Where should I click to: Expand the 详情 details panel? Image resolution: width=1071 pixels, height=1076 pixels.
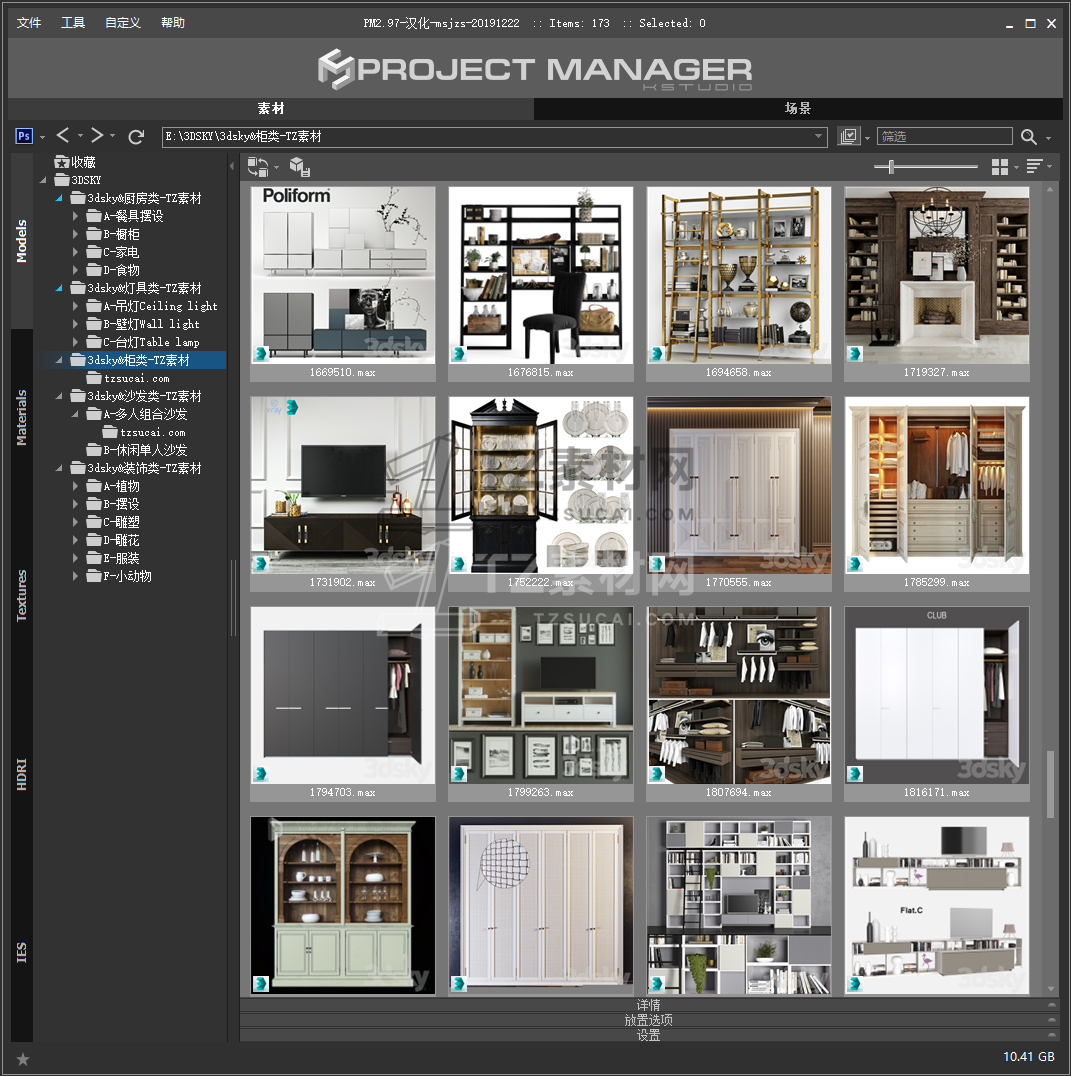tap(648, 1005)
